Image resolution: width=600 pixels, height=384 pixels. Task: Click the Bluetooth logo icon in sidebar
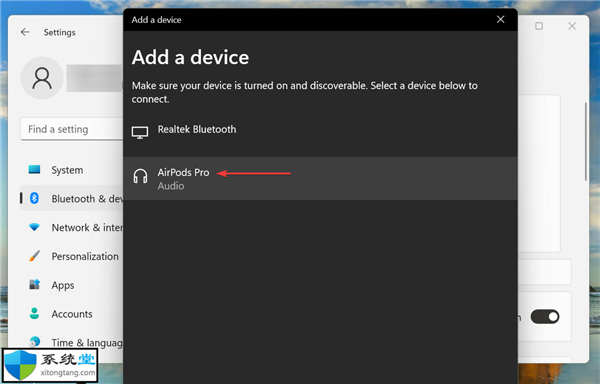(34, 198)
